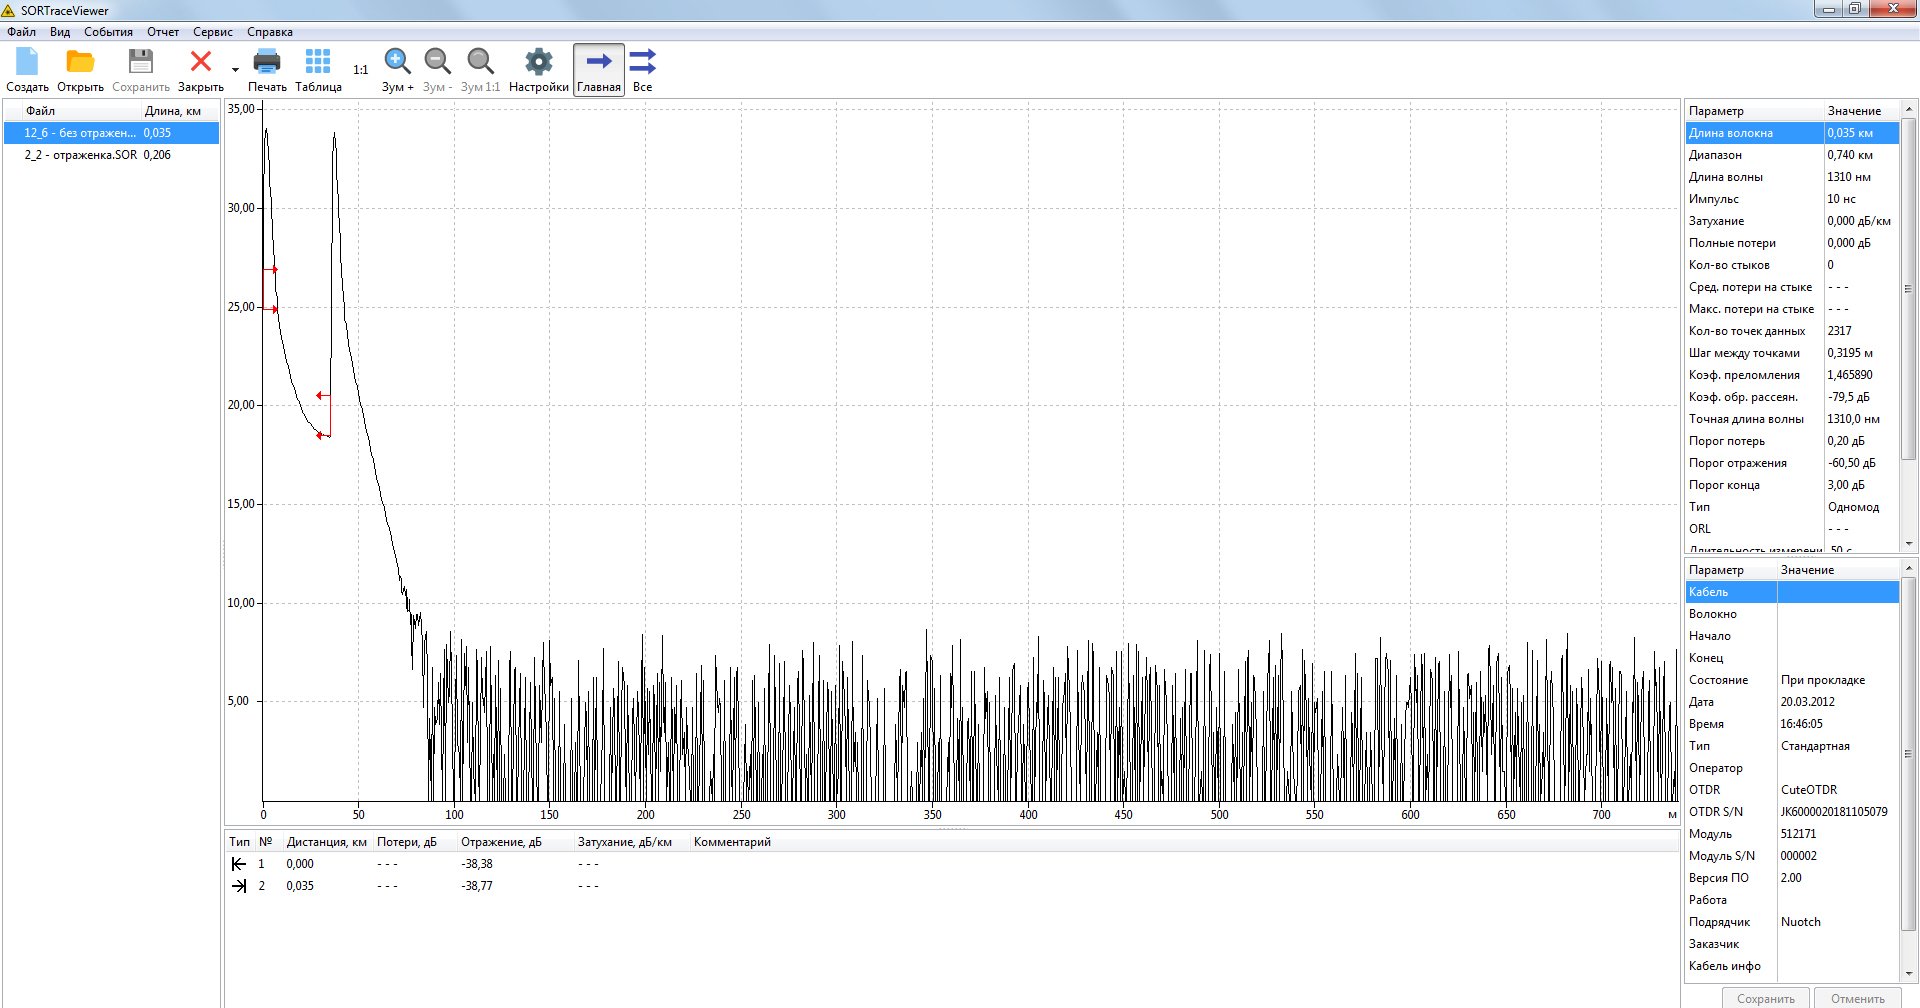1920x1008 pixels.
Task: Open the События menu
Action: [108, 32]
